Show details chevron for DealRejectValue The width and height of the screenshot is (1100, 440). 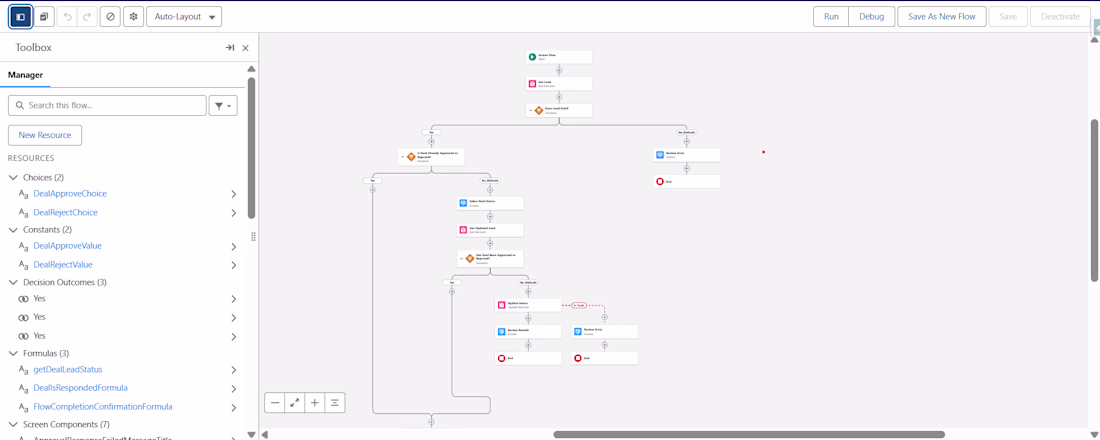coord(234,265)
